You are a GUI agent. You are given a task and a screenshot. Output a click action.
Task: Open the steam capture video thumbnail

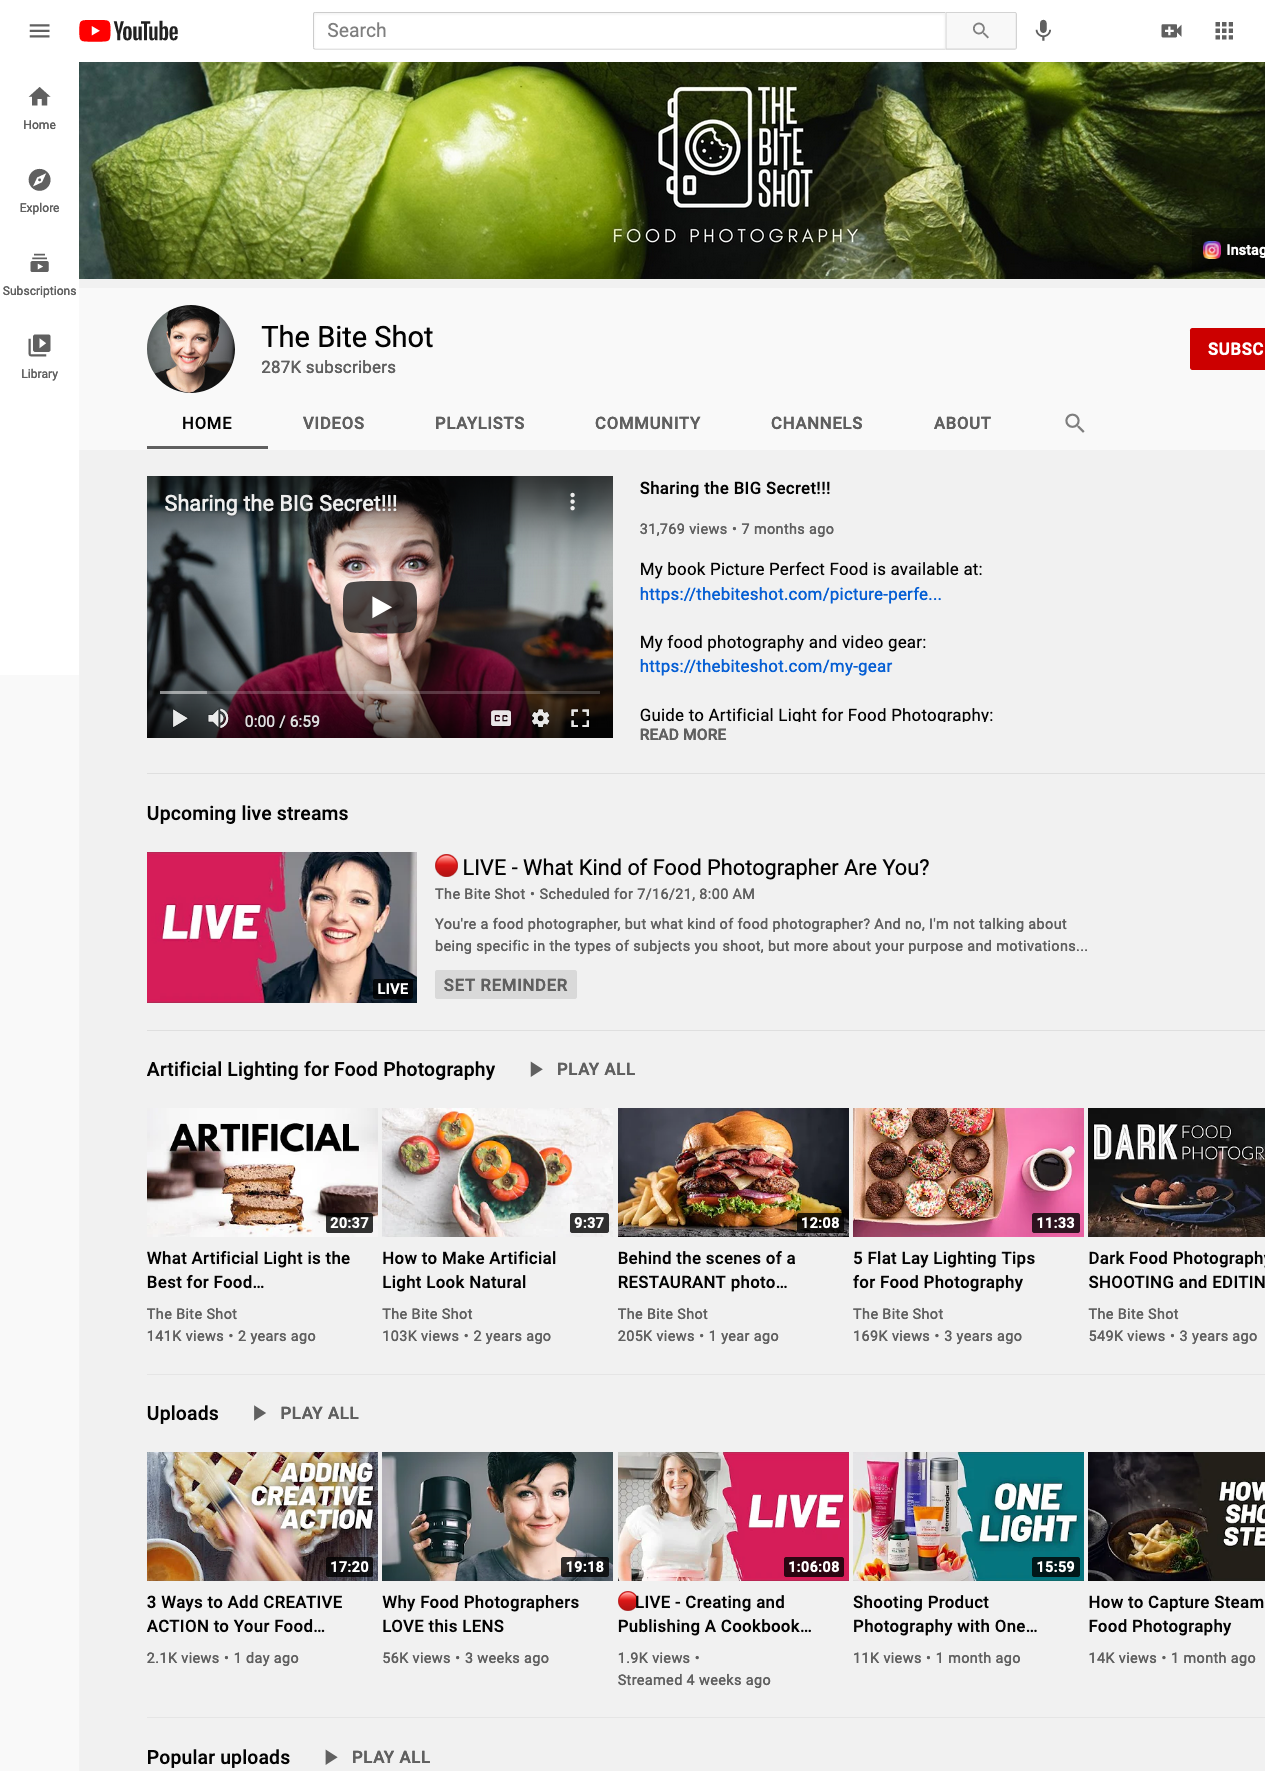tap(1177, 1516)
